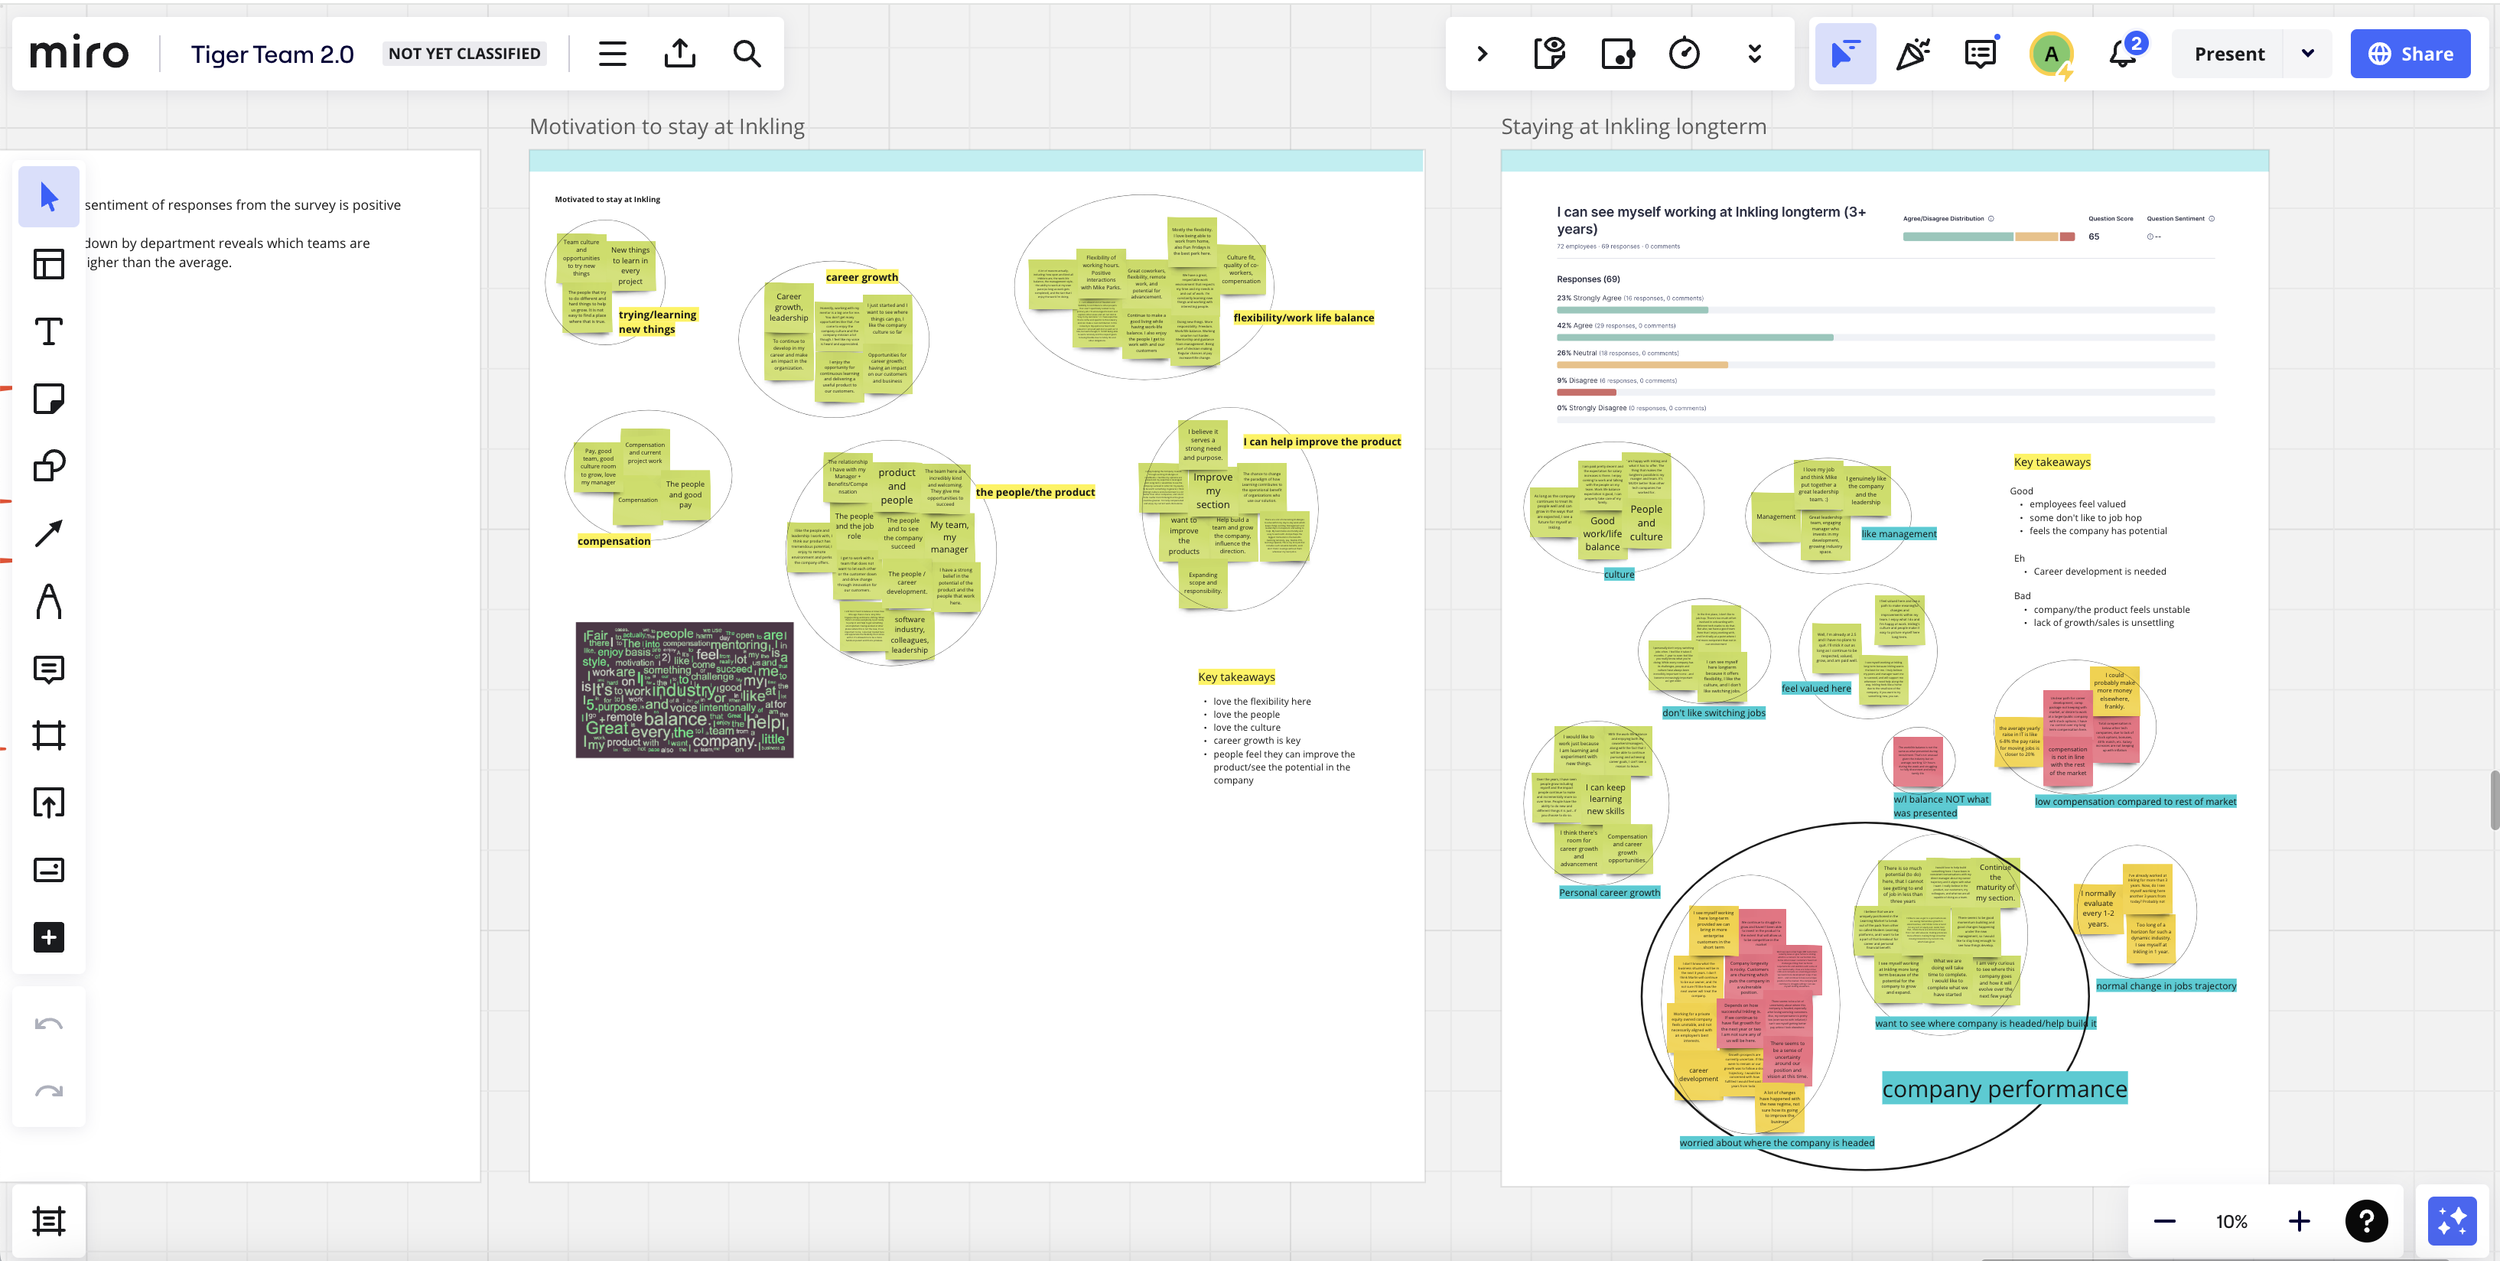Select the survey question heading text
This screenshot has height=1261, width=2500.
click(x=1710, y=220)
